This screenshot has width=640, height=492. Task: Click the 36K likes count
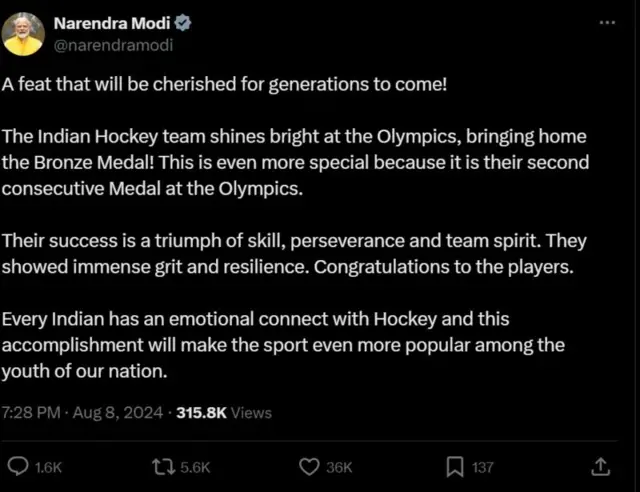339,466
